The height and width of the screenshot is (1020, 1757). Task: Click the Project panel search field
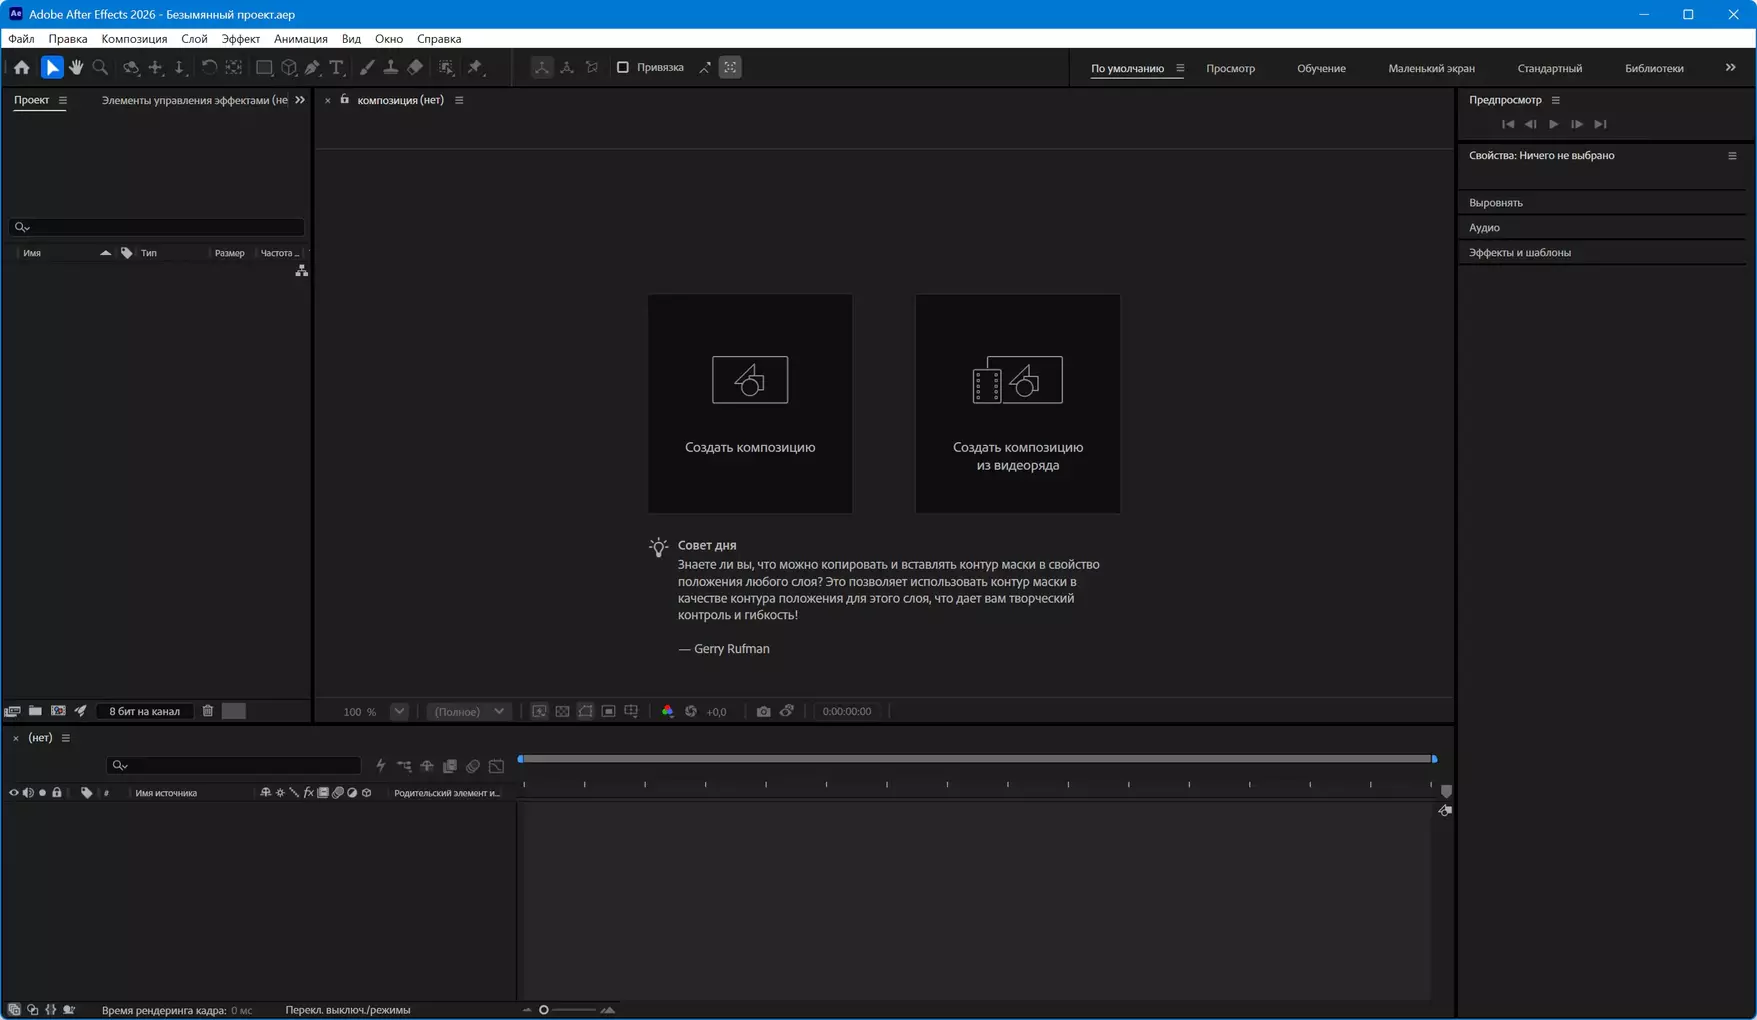(x=160, y=227)
